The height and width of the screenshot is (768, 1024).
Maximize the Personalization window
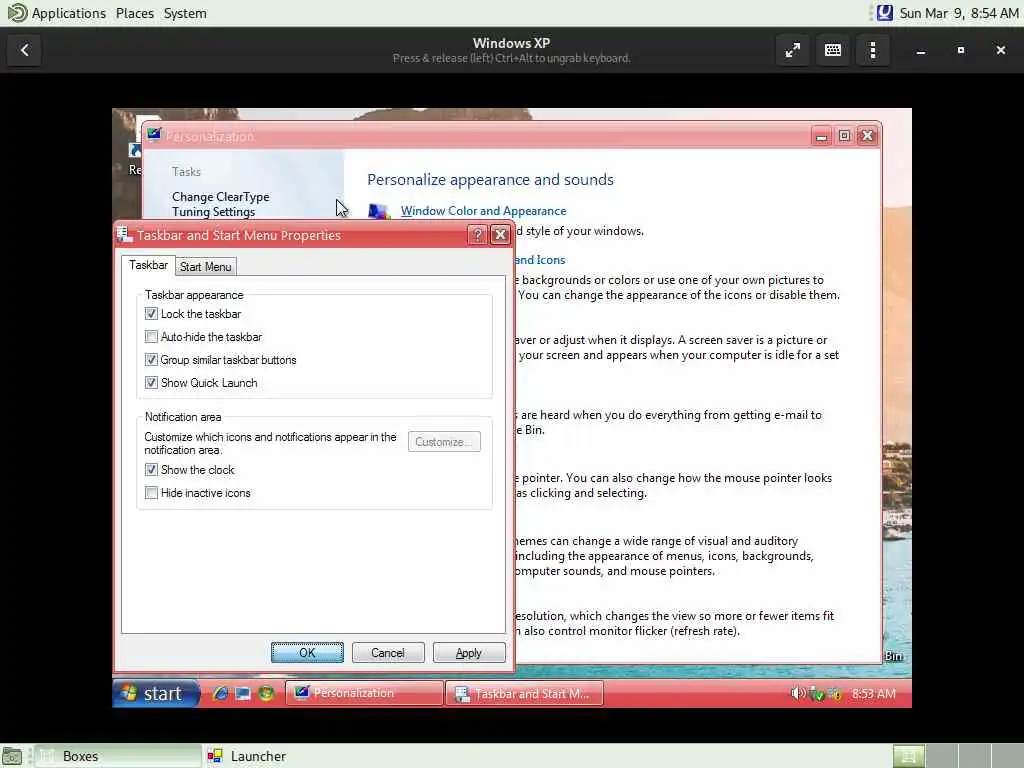click(x=844, y=136)
